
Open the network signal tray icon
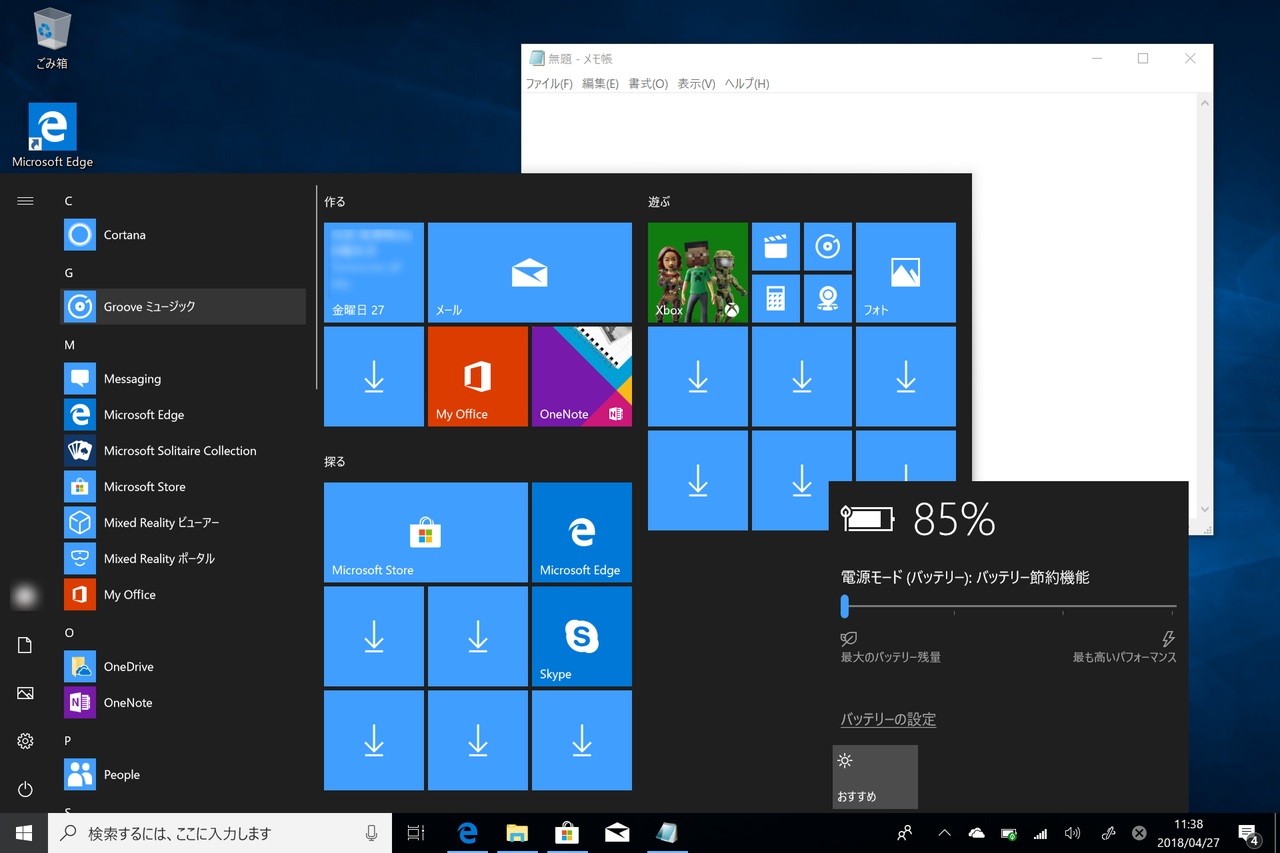1041,833
